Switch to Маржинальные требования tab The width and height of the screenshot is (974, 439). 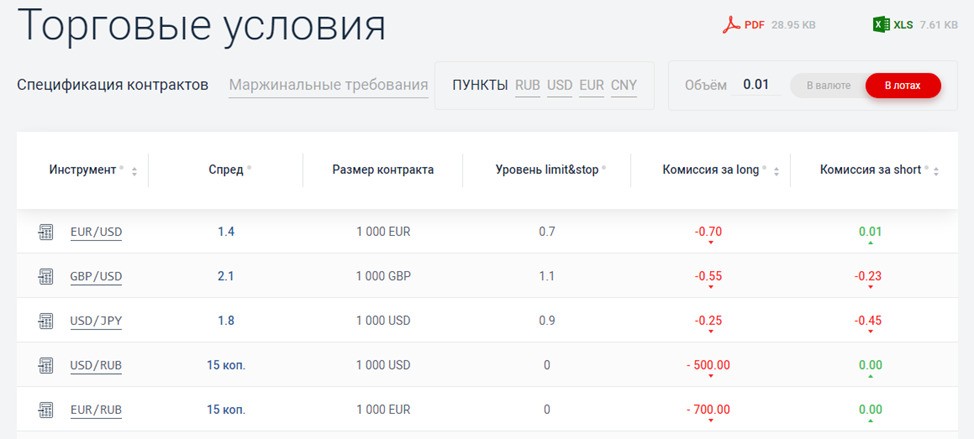coord(329,85)
